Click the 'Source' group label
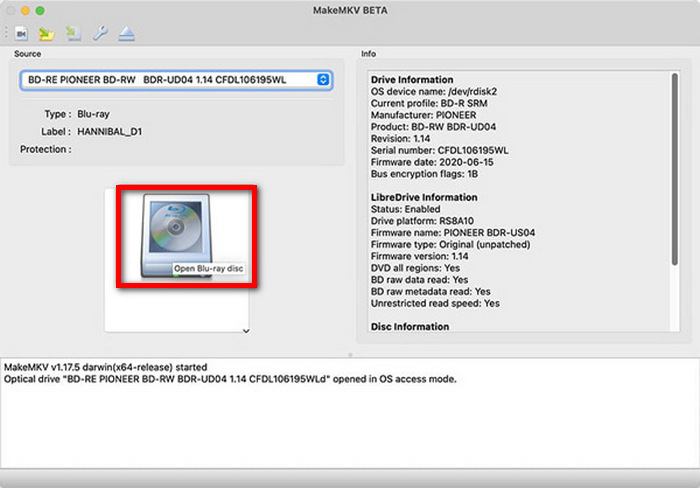This screenshot has width=700, height=488. point(28,54)
